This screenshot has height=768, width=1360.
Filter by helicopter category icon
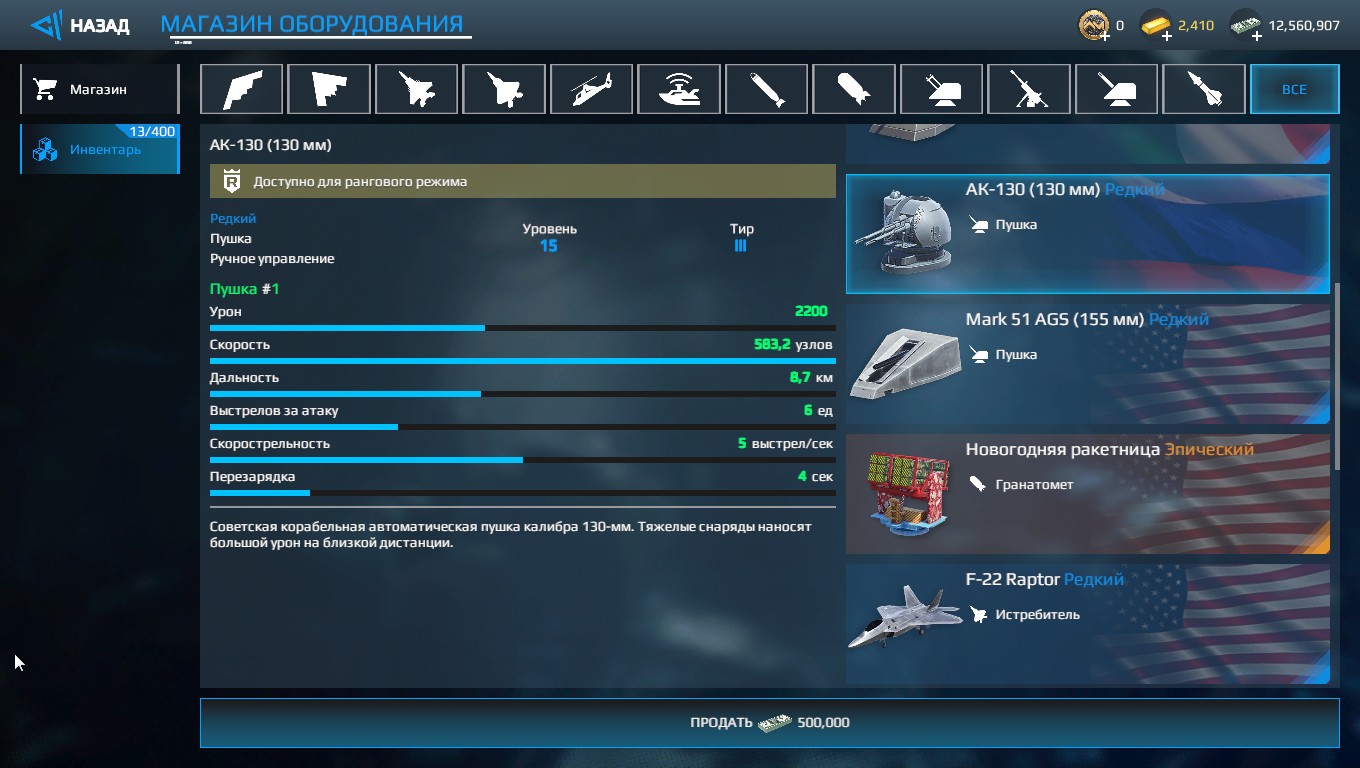click(592, 89)
